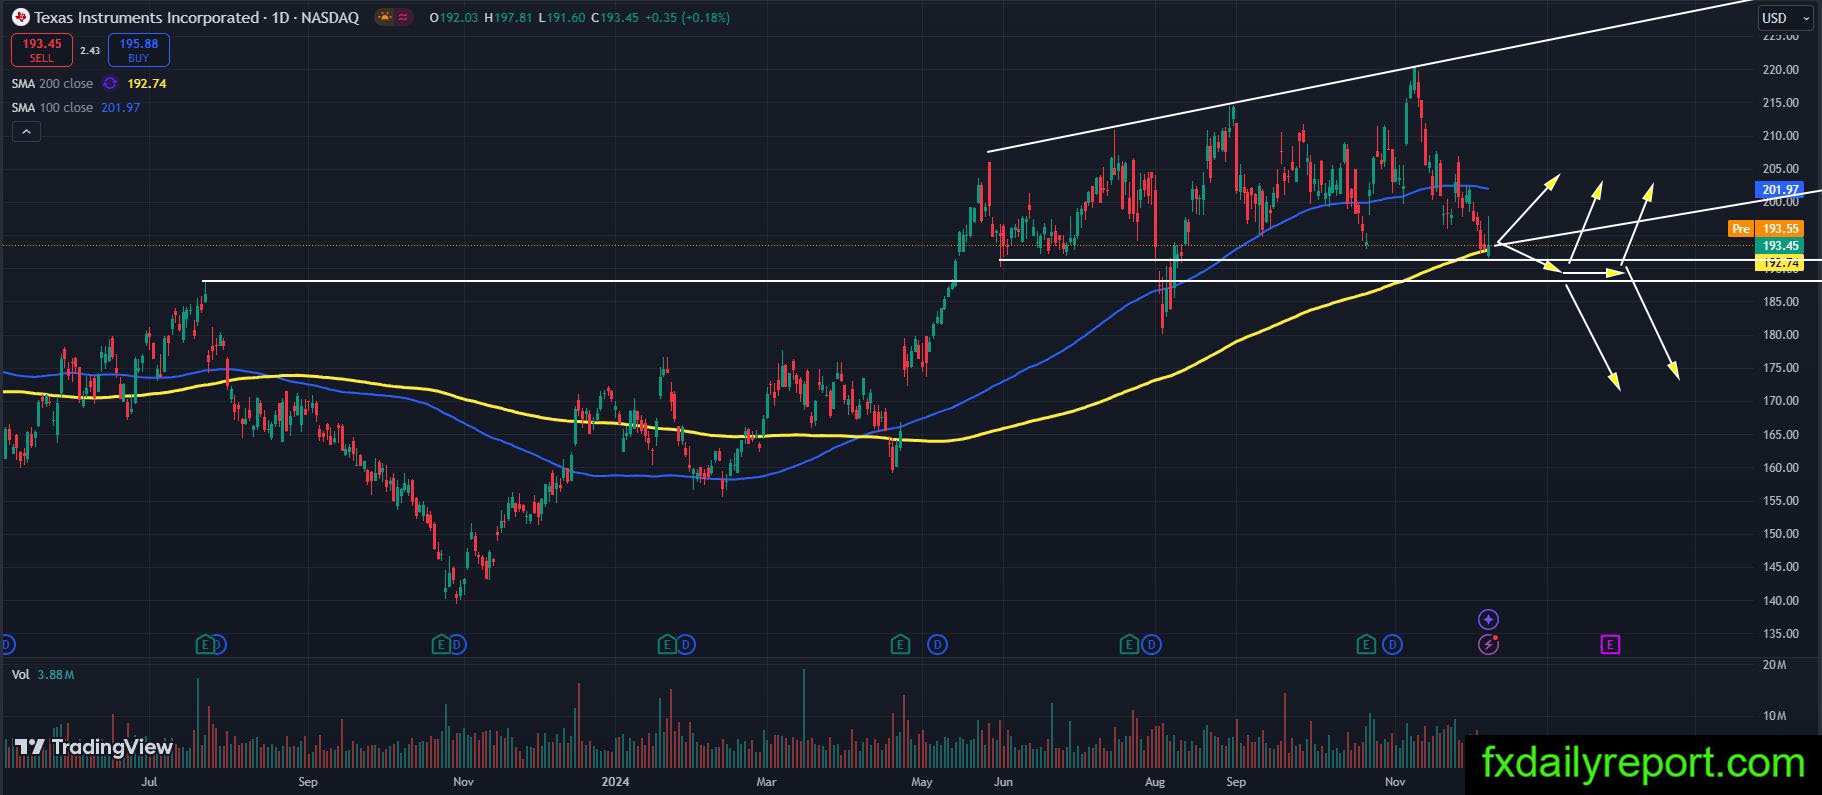Click the 20M volume scale value
The width and height of the screenshot is (1822, 795).
pyautogui.click(x=1775, y=665)
